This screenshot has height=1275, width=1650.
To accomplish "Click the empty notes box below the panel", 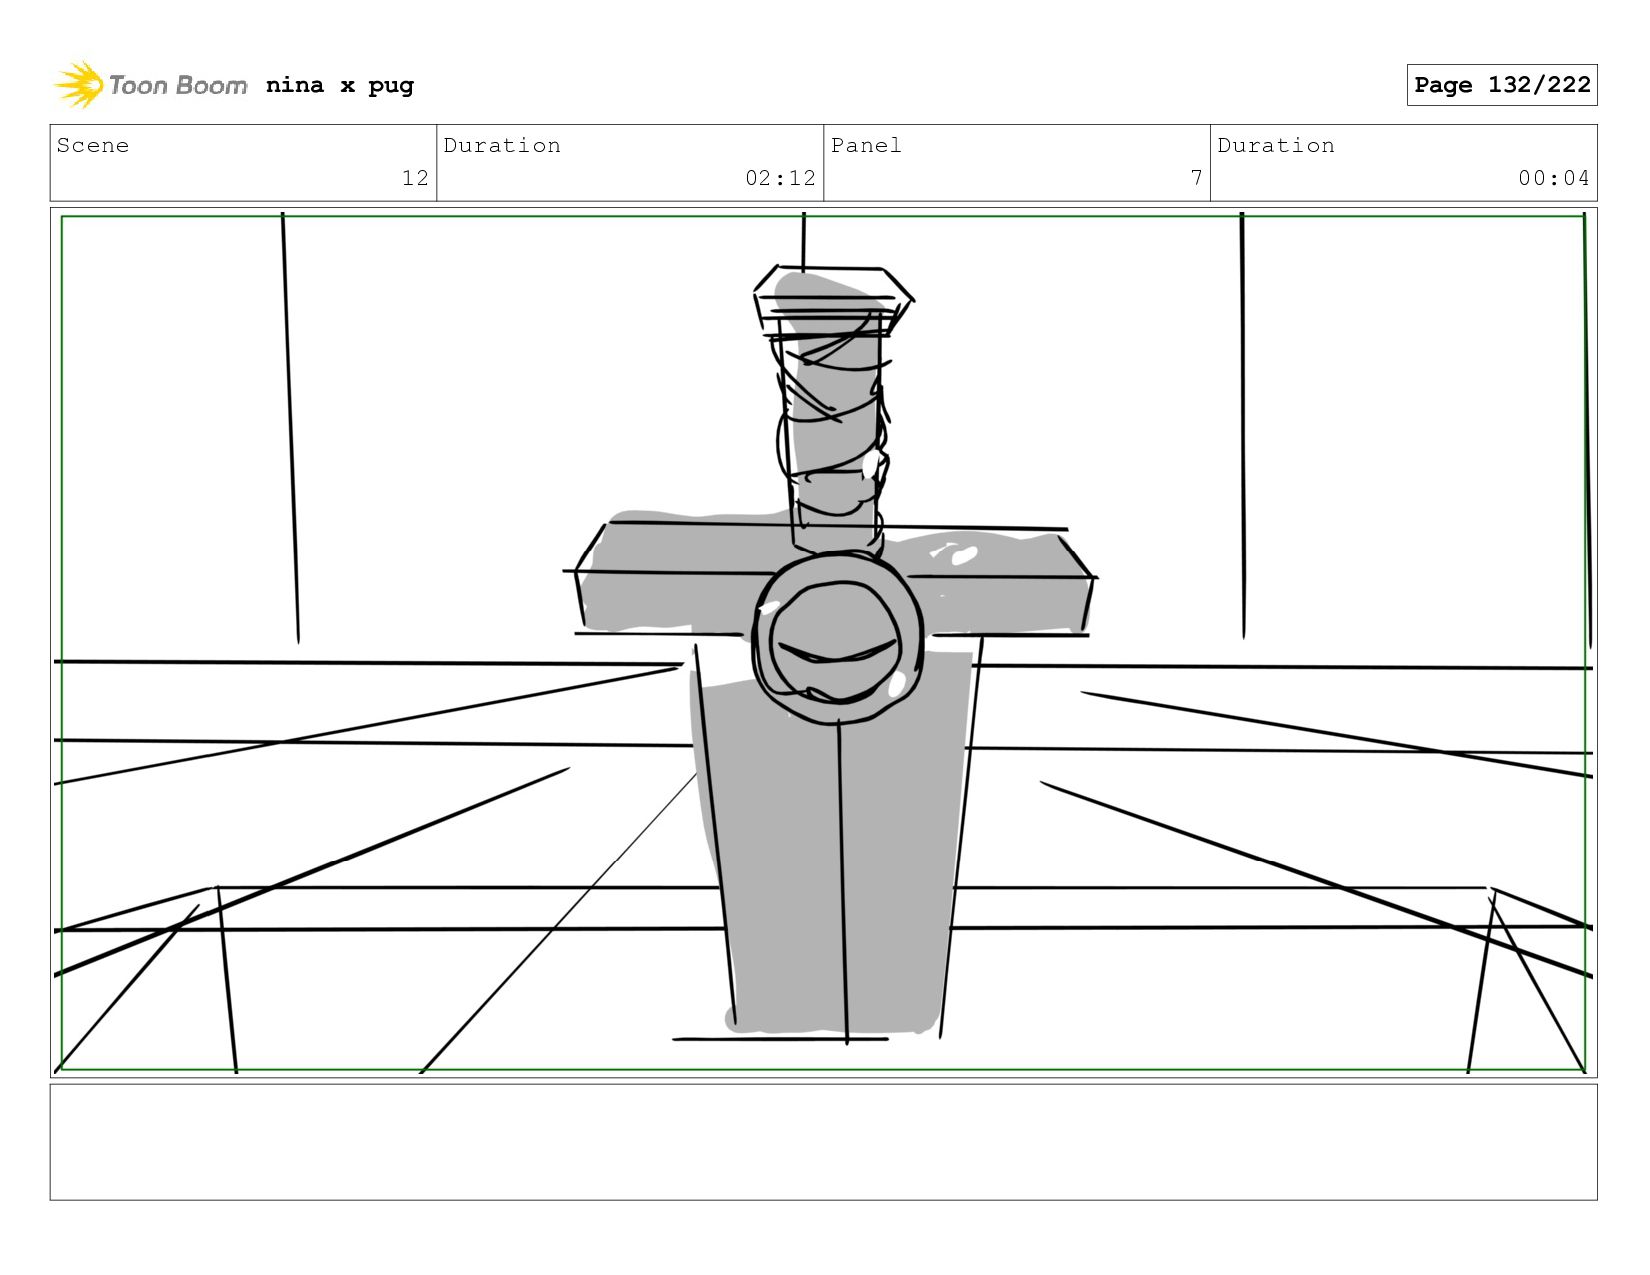I will coord(824,1142).
